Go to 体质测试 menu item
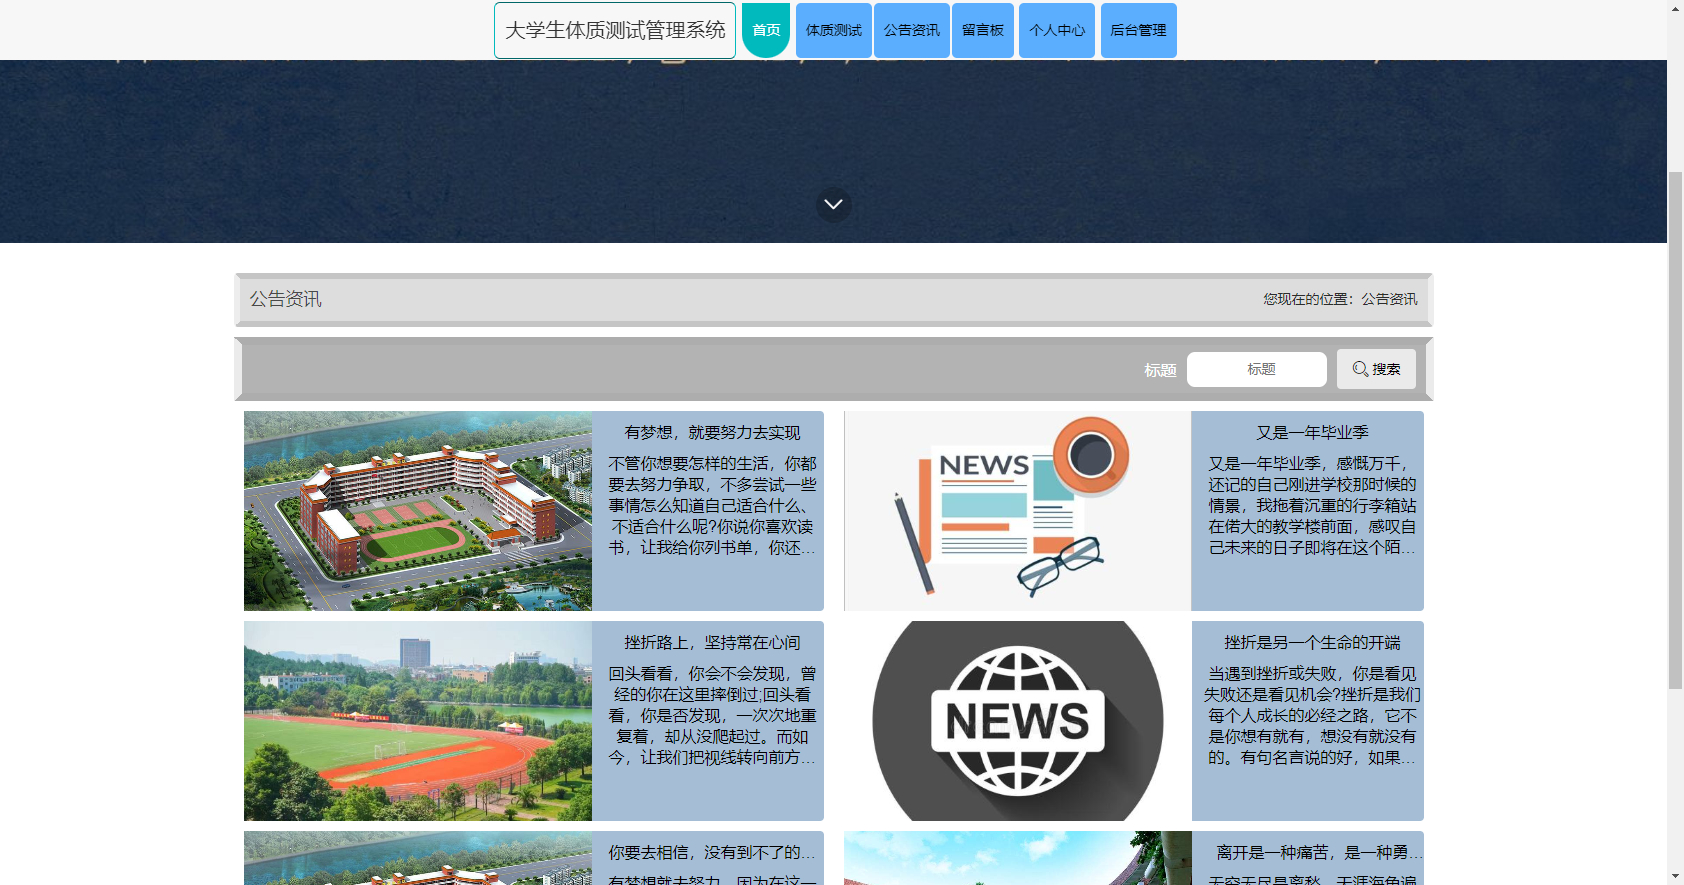Image resolution: width=1684 pixels, height=885 pixels. click(834, 30)
